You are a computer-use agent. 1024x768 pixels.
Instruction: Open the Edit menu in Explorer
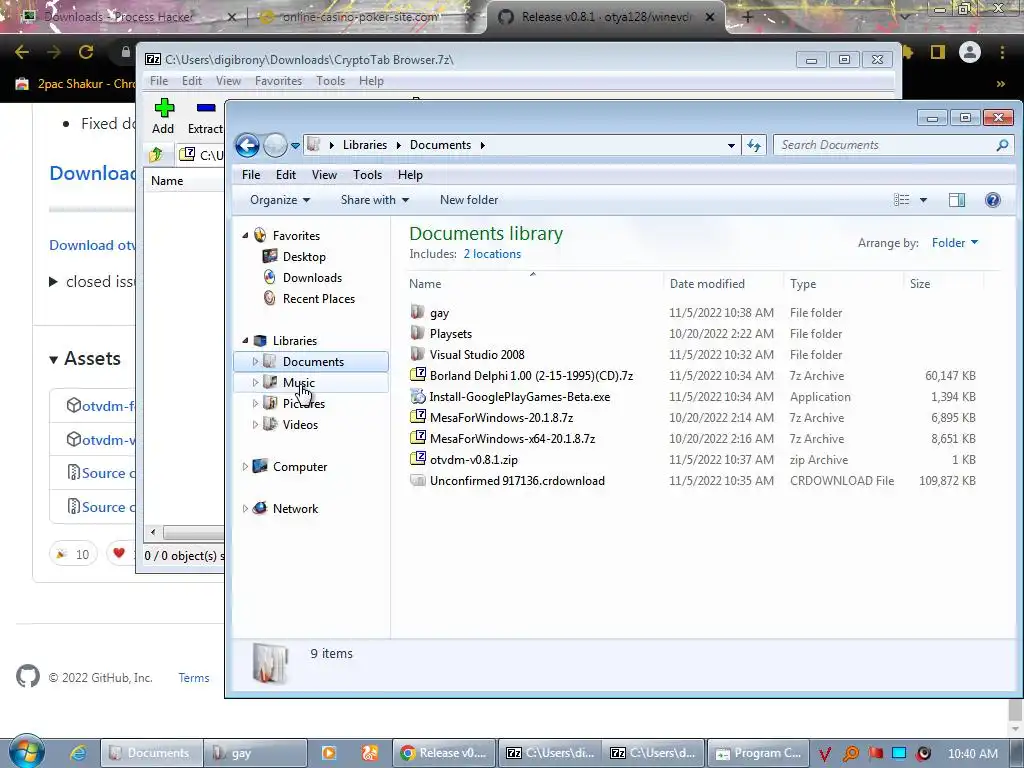[285, 175]
